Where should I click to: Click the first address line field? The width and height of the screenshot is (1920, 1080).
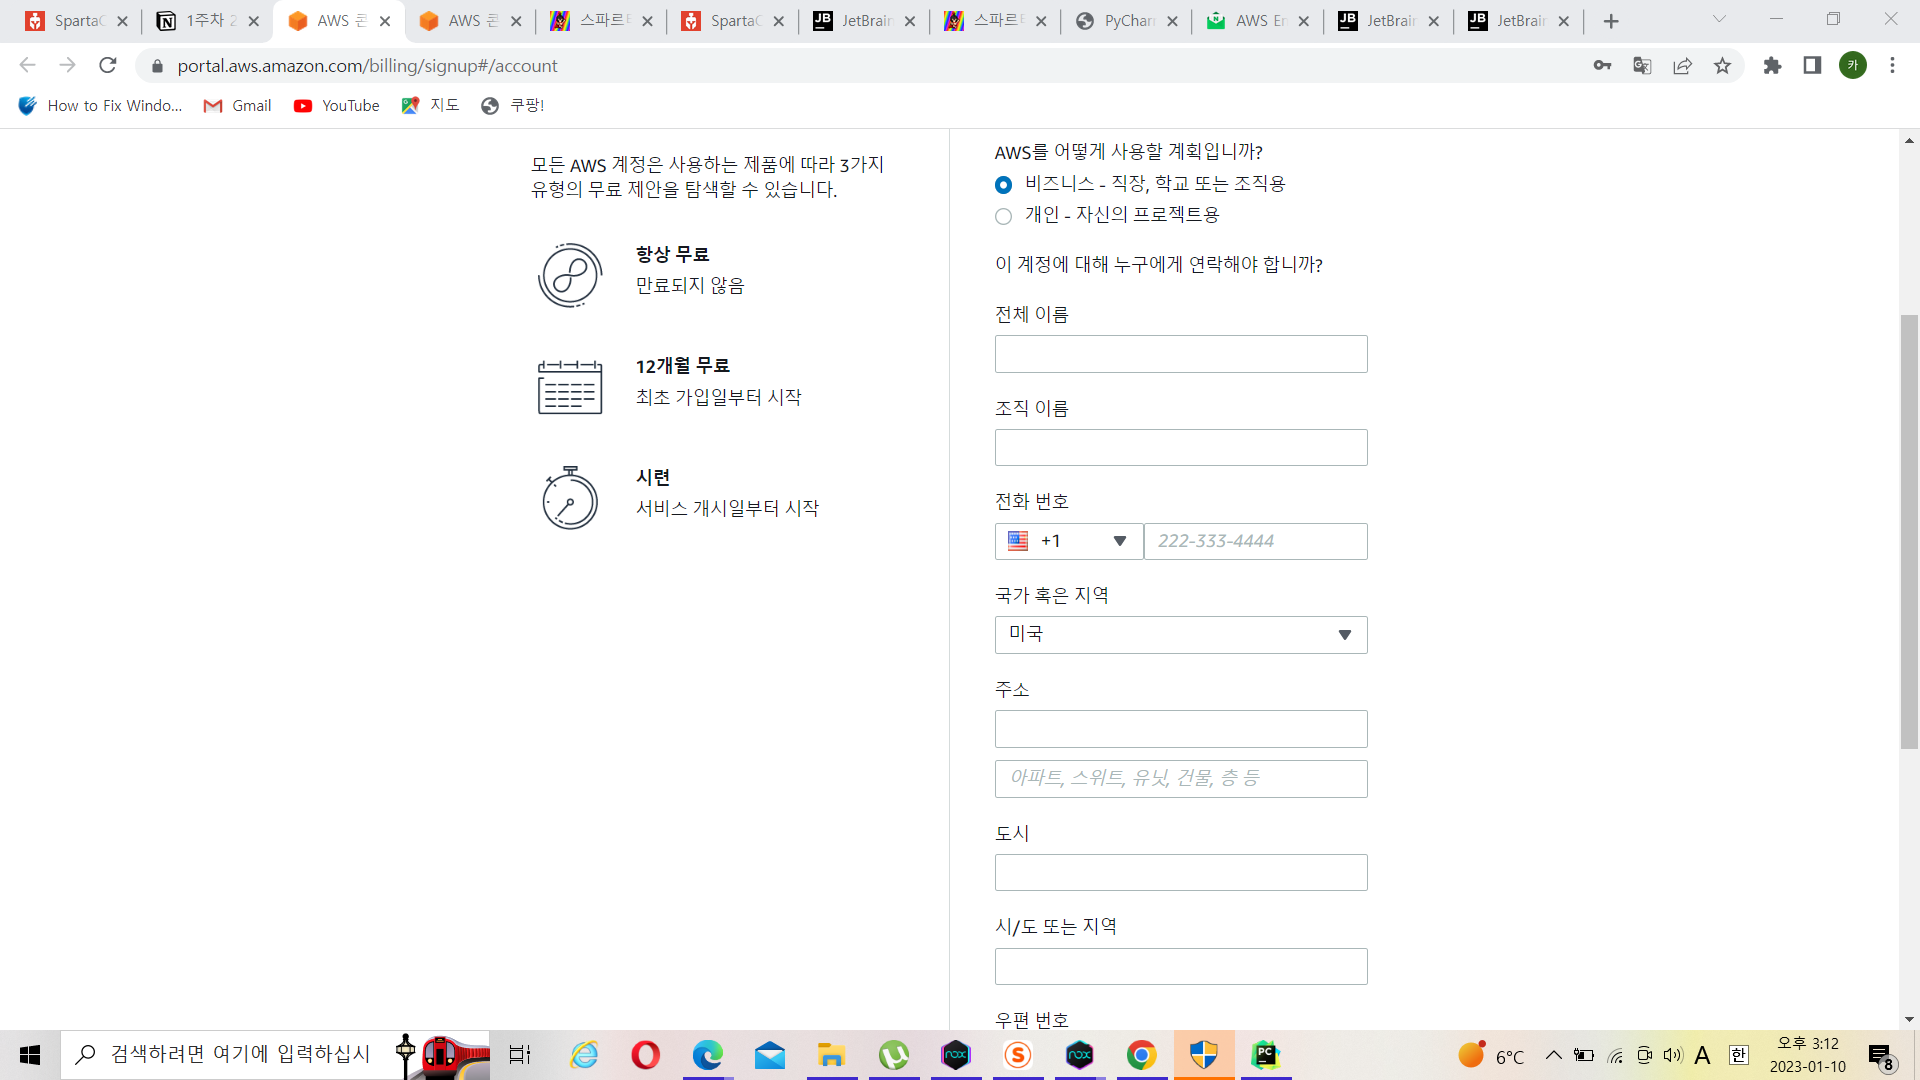pyautogui.click(x=1181, y=729)
